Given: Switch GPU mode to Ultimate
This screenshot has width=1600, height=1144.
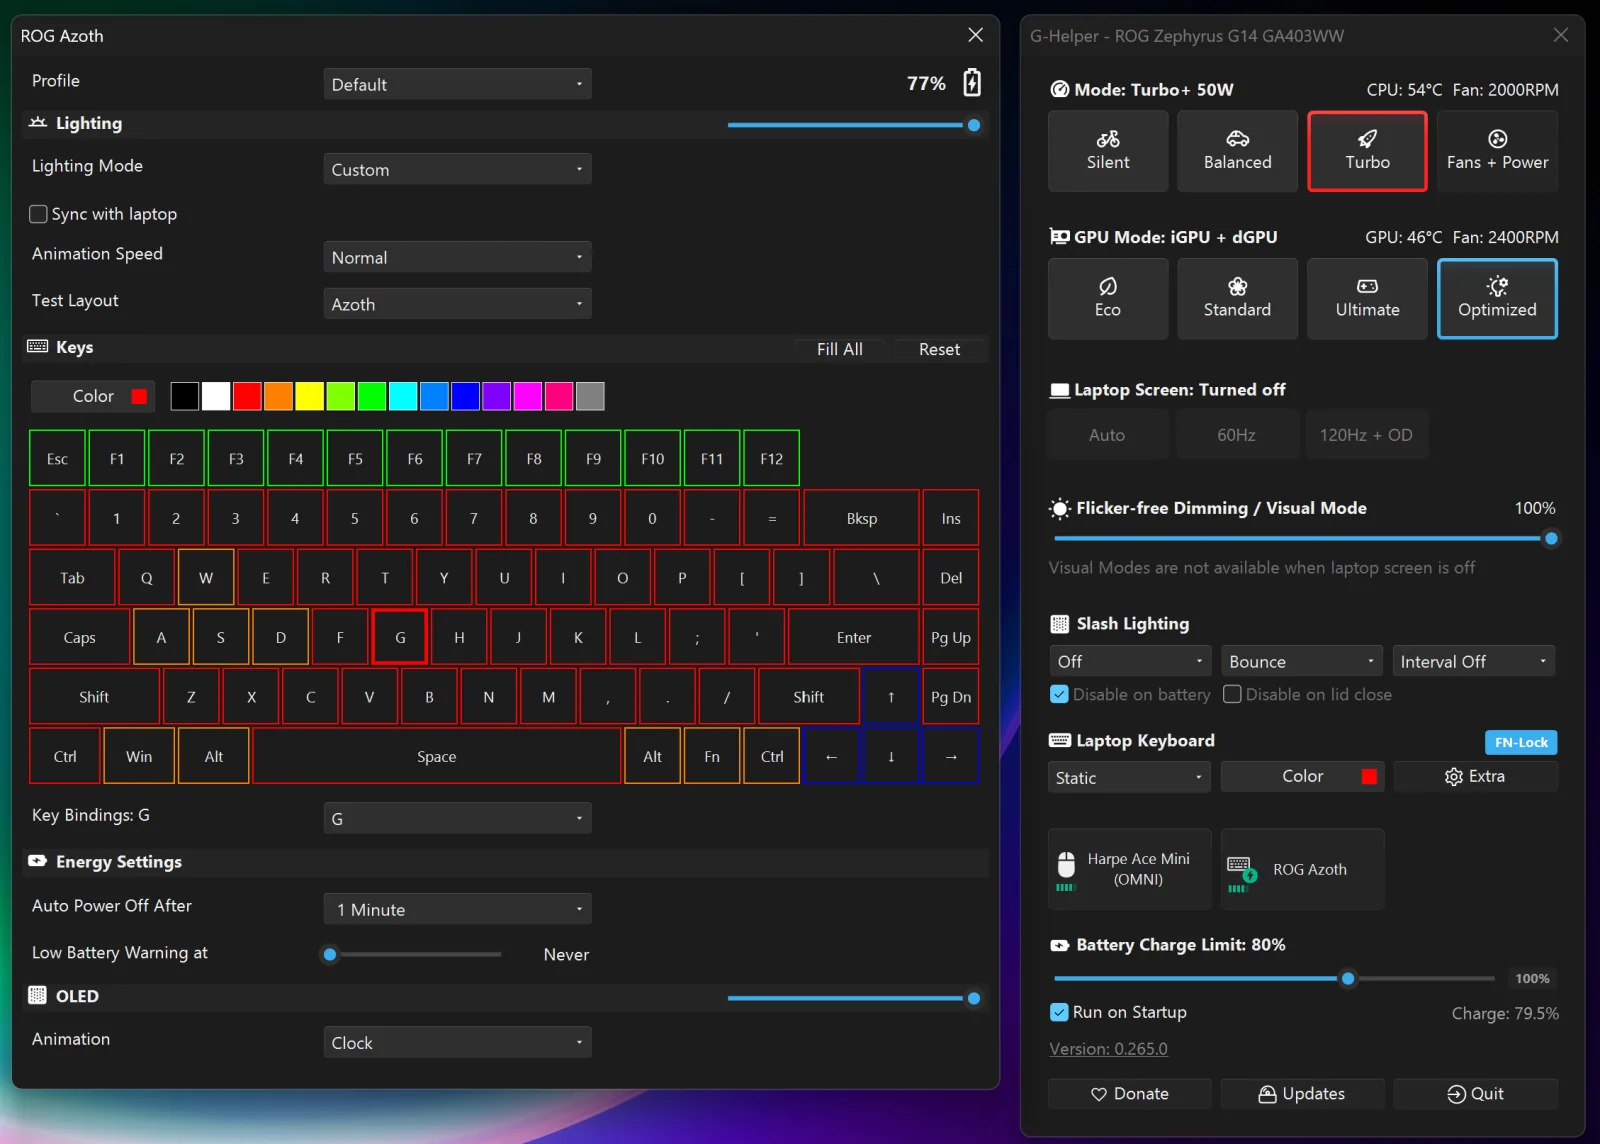Looking at the screenshot, I should pyautogui.click(x=1367, y=299).
